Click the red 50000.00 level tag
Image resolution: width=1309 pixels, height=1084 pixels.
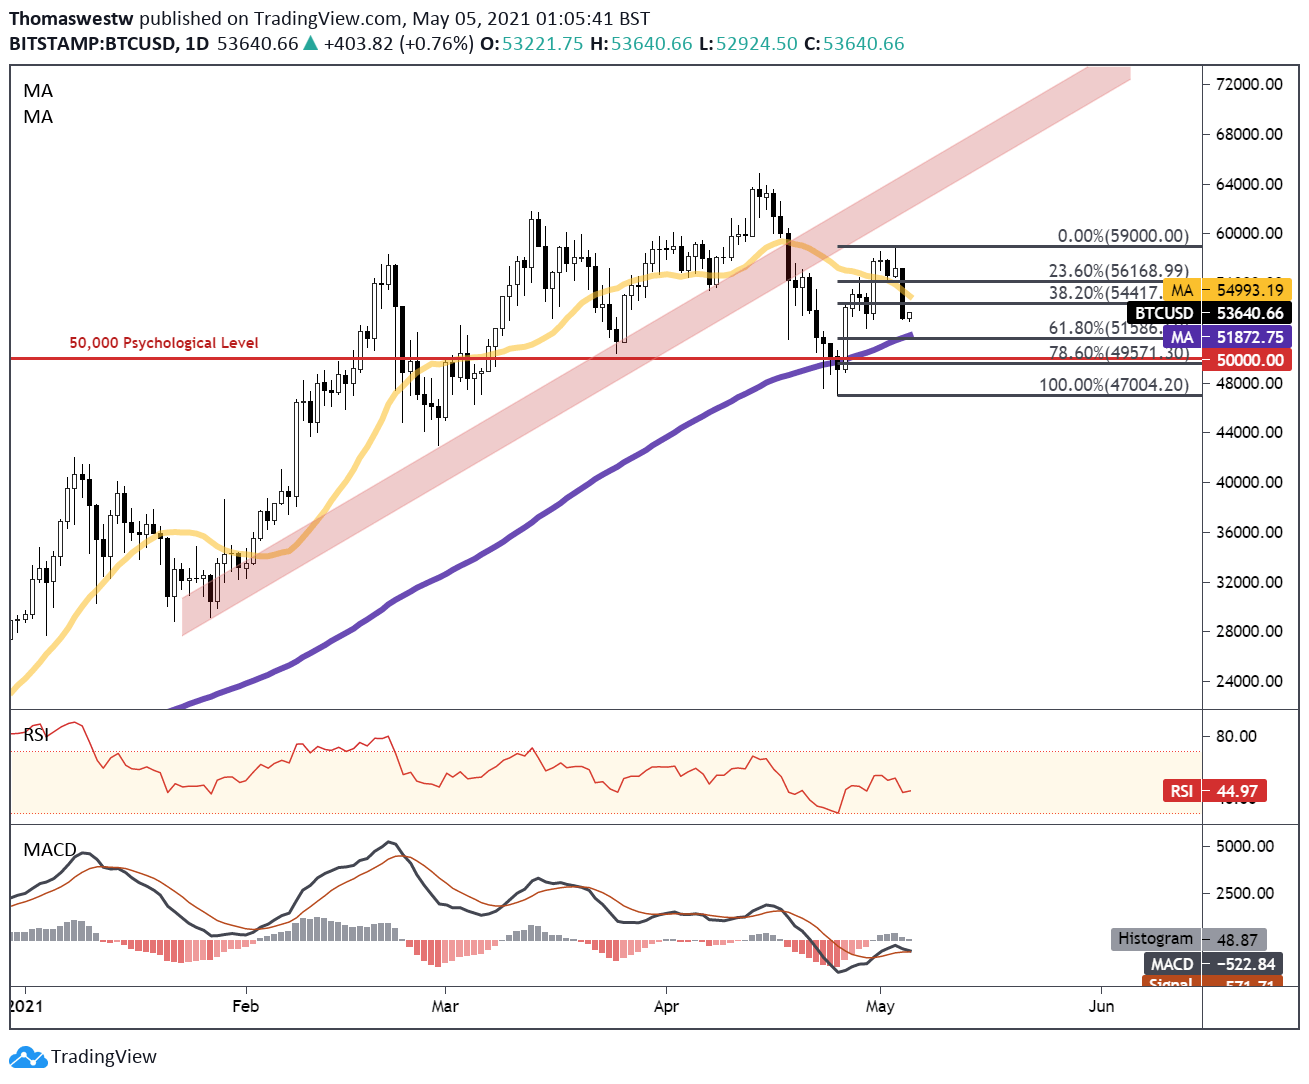(x=1246, y=360)
